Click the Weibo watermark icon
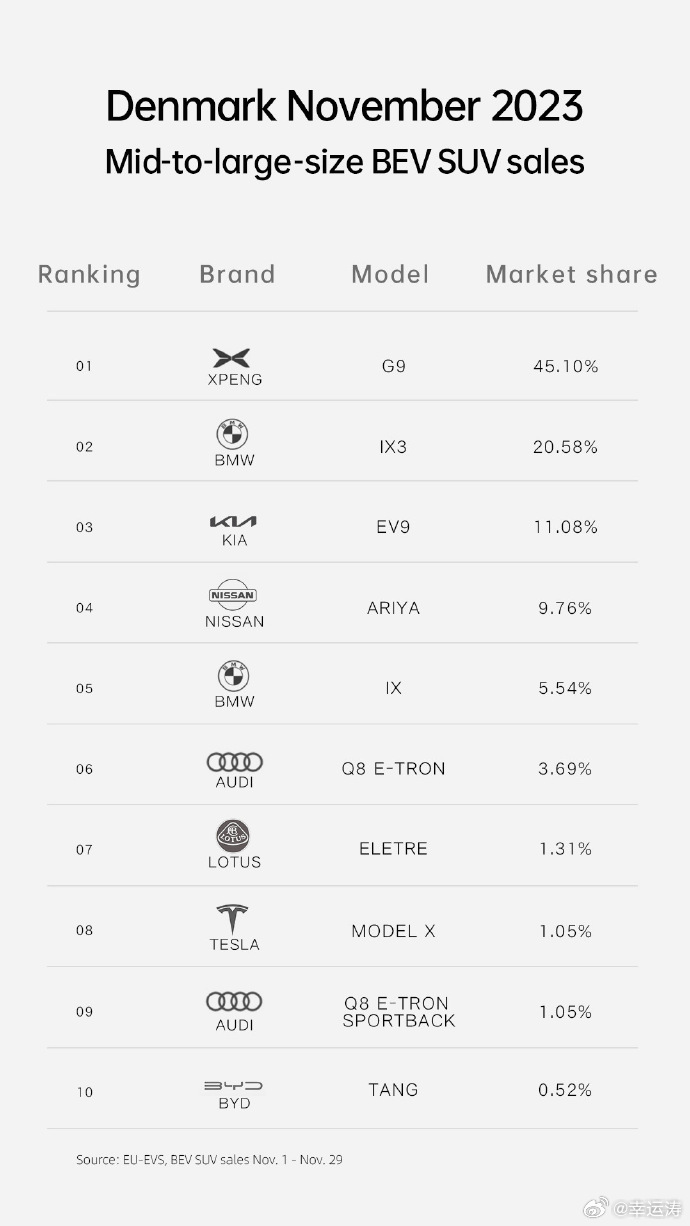The width and height of the screenshot is (690, 1226). pos(597,1210)
